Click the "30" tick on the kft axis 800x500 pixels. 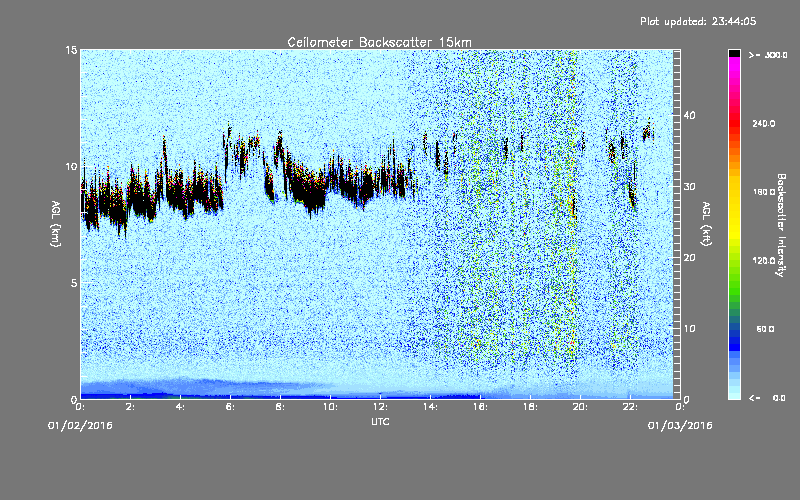click(x=689, y=187)
